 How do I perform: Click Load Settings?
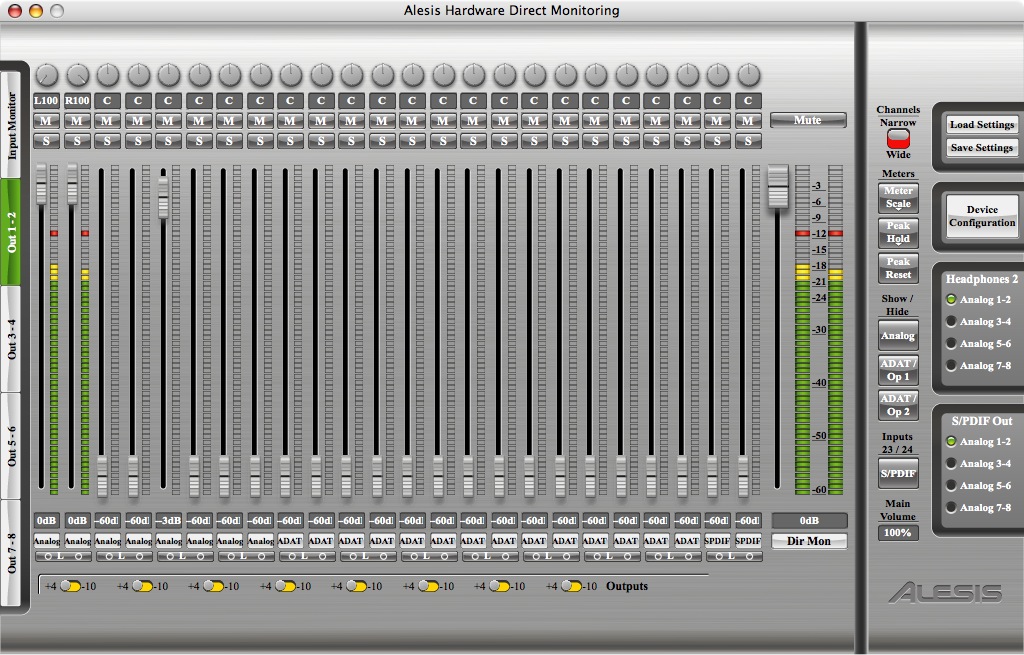(982, 125)
